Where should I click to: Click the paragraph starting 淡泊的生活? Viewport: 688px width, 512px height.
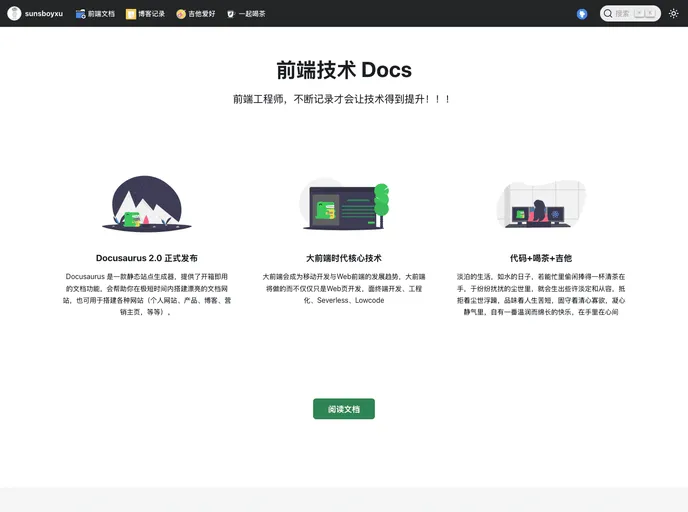[x=541, y=294]
